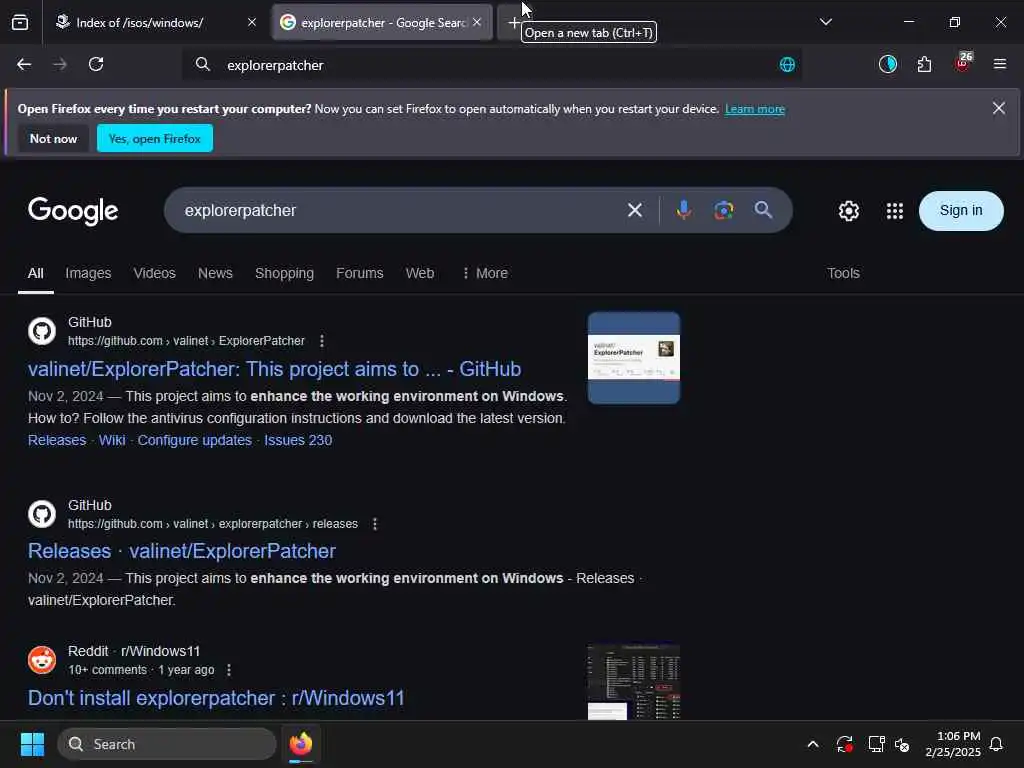The width and height of the screenshot is (1024, 768).
Task: Open the Wiki sitelink
Action: [112, 440]
